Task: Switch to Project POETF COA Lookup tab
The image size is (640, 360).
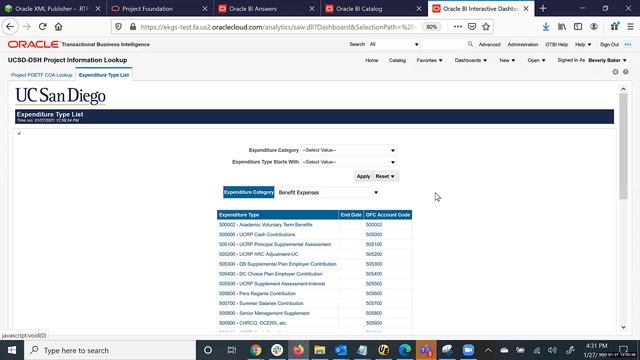Action: [42, 75]
